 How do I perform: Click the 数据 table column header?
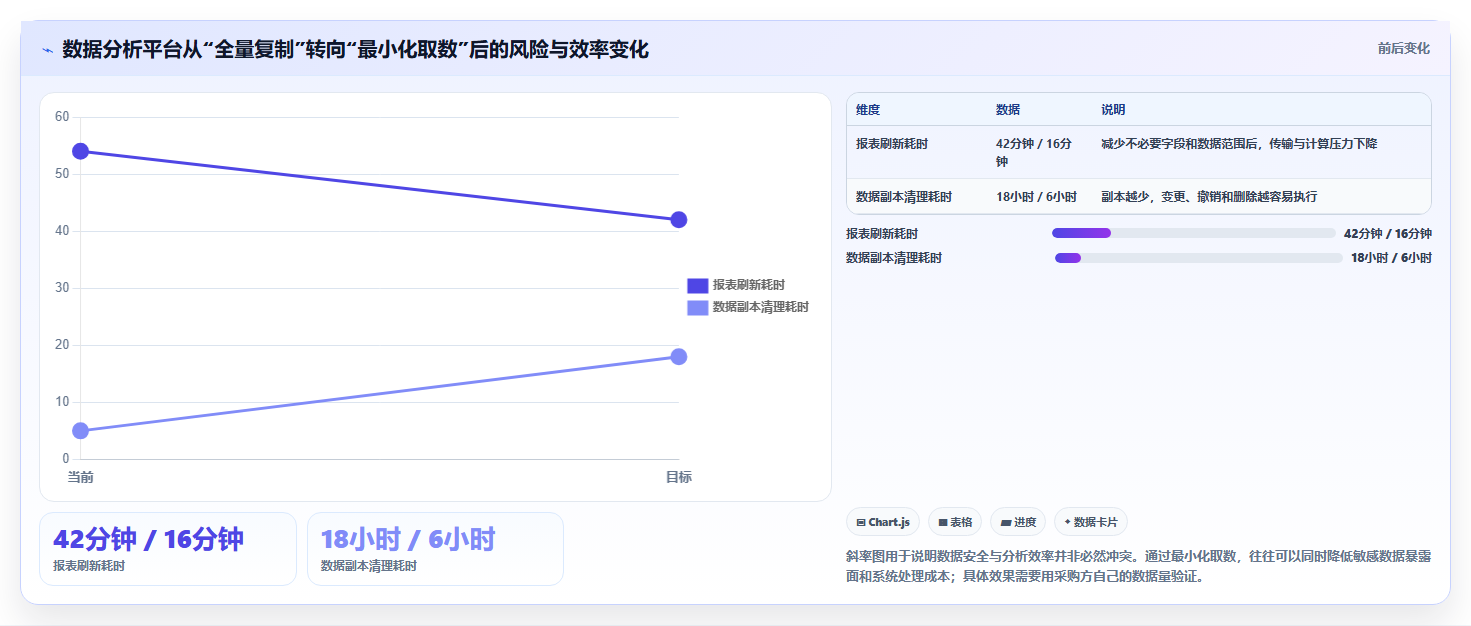(1008, 110)
